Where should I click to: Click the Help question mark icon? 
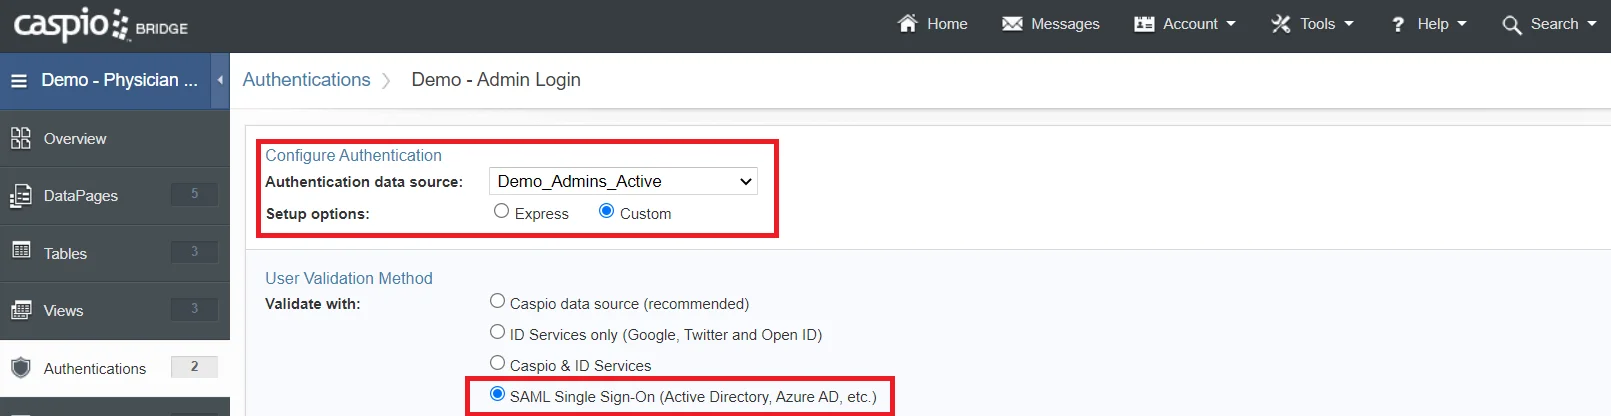[1398, 24]
